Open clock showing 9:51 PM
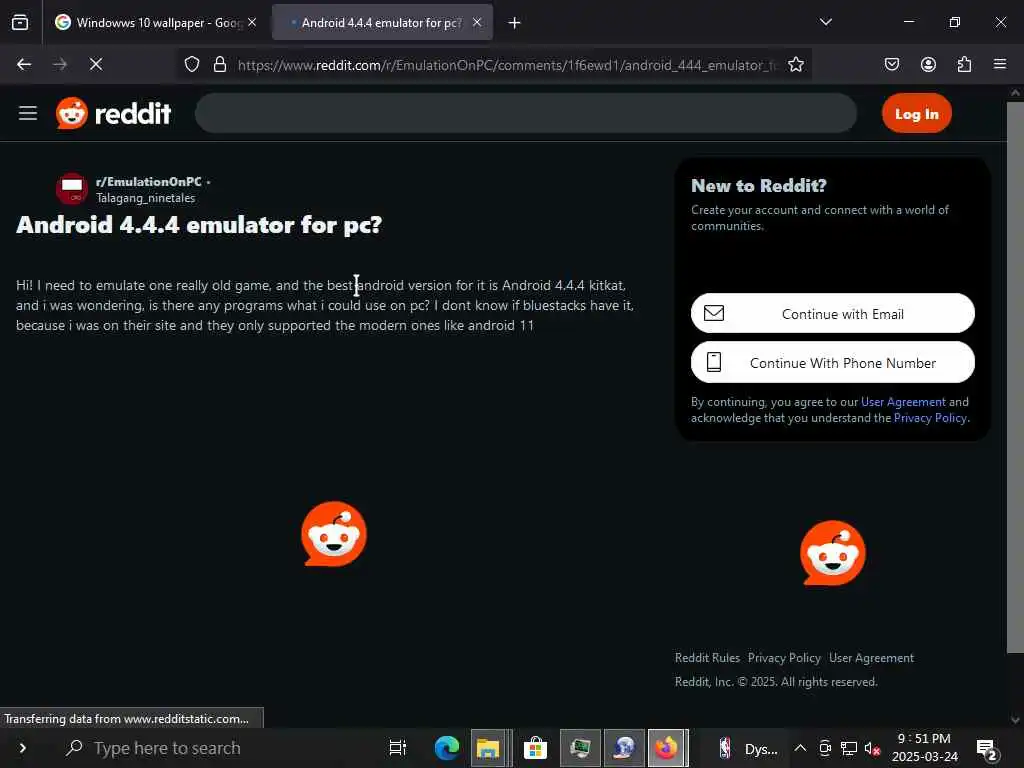 (x=924, y=748)
